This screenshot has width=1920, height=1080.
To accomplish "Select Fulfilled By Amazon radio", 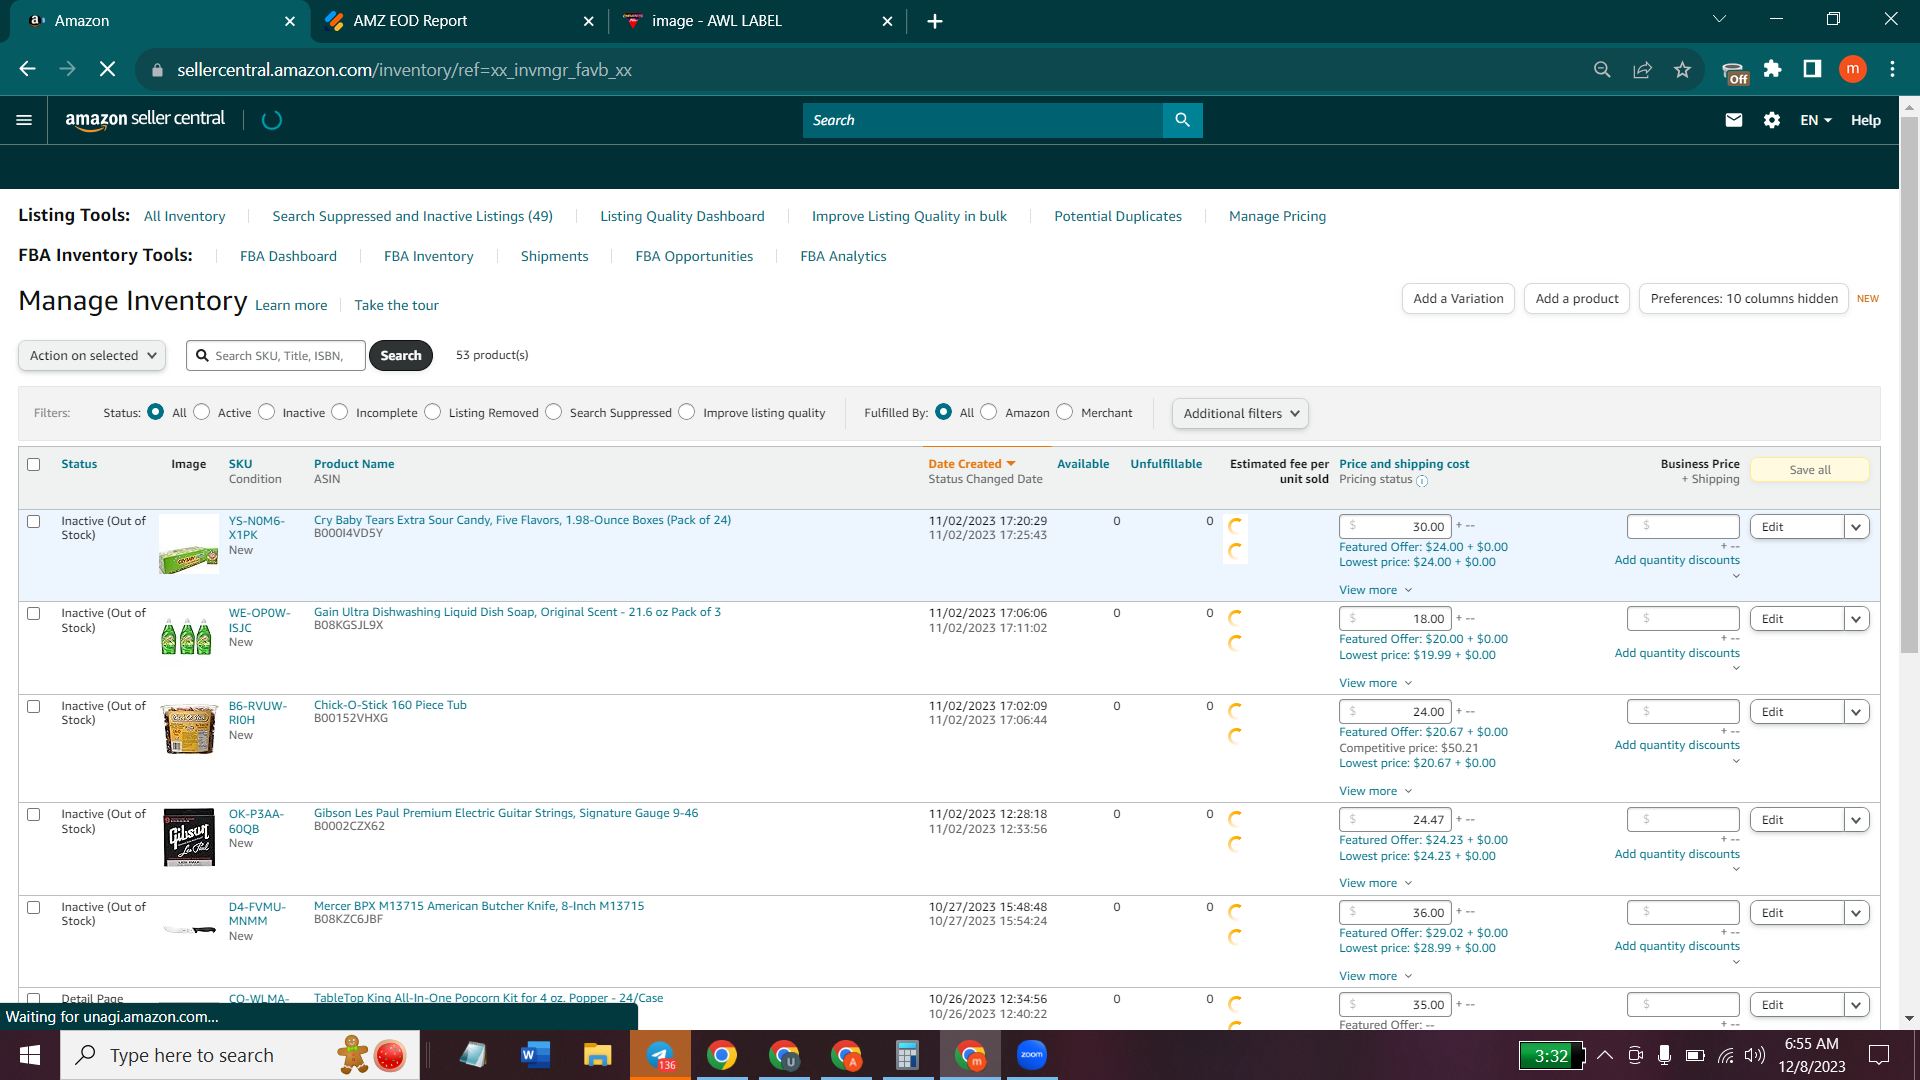I will tap(989, 412).
